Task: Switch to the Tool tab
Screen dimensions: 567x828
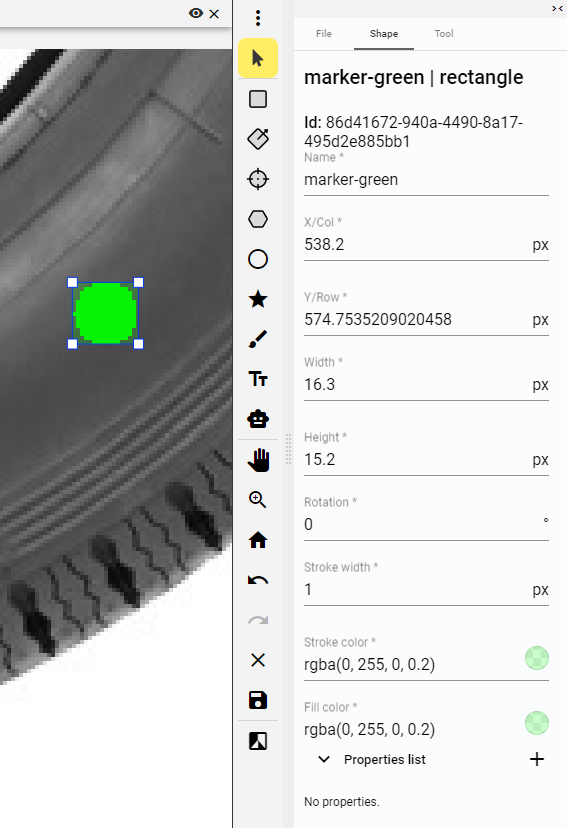Action: point(444,34)
